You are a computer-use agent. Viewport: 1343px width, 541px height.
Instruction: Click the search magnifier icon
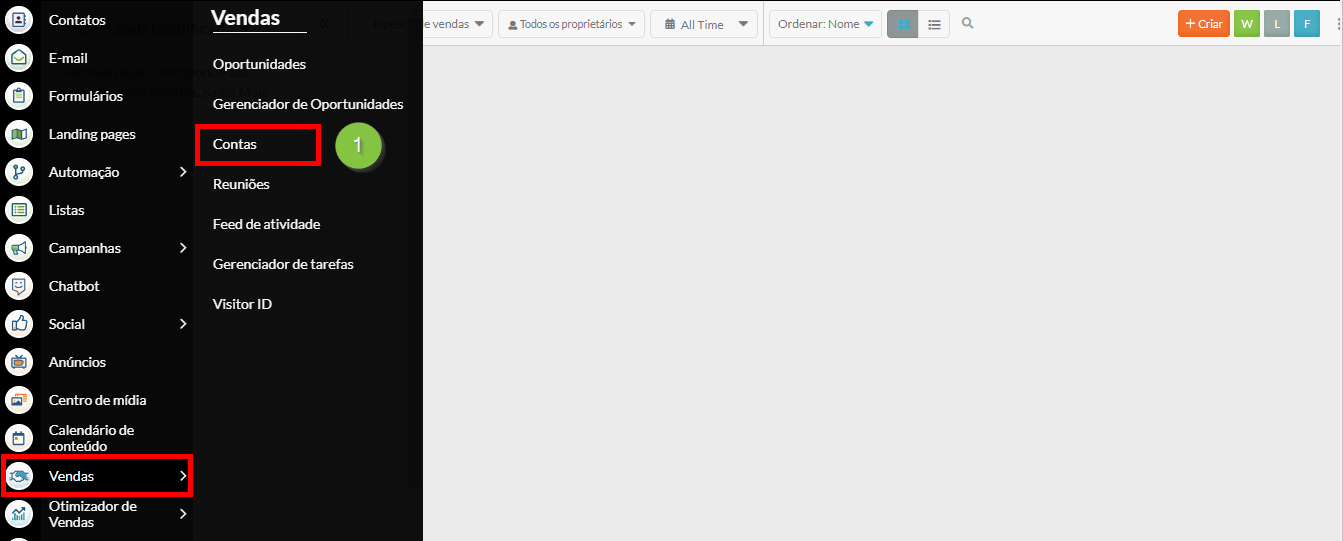[x=967, y=24]
